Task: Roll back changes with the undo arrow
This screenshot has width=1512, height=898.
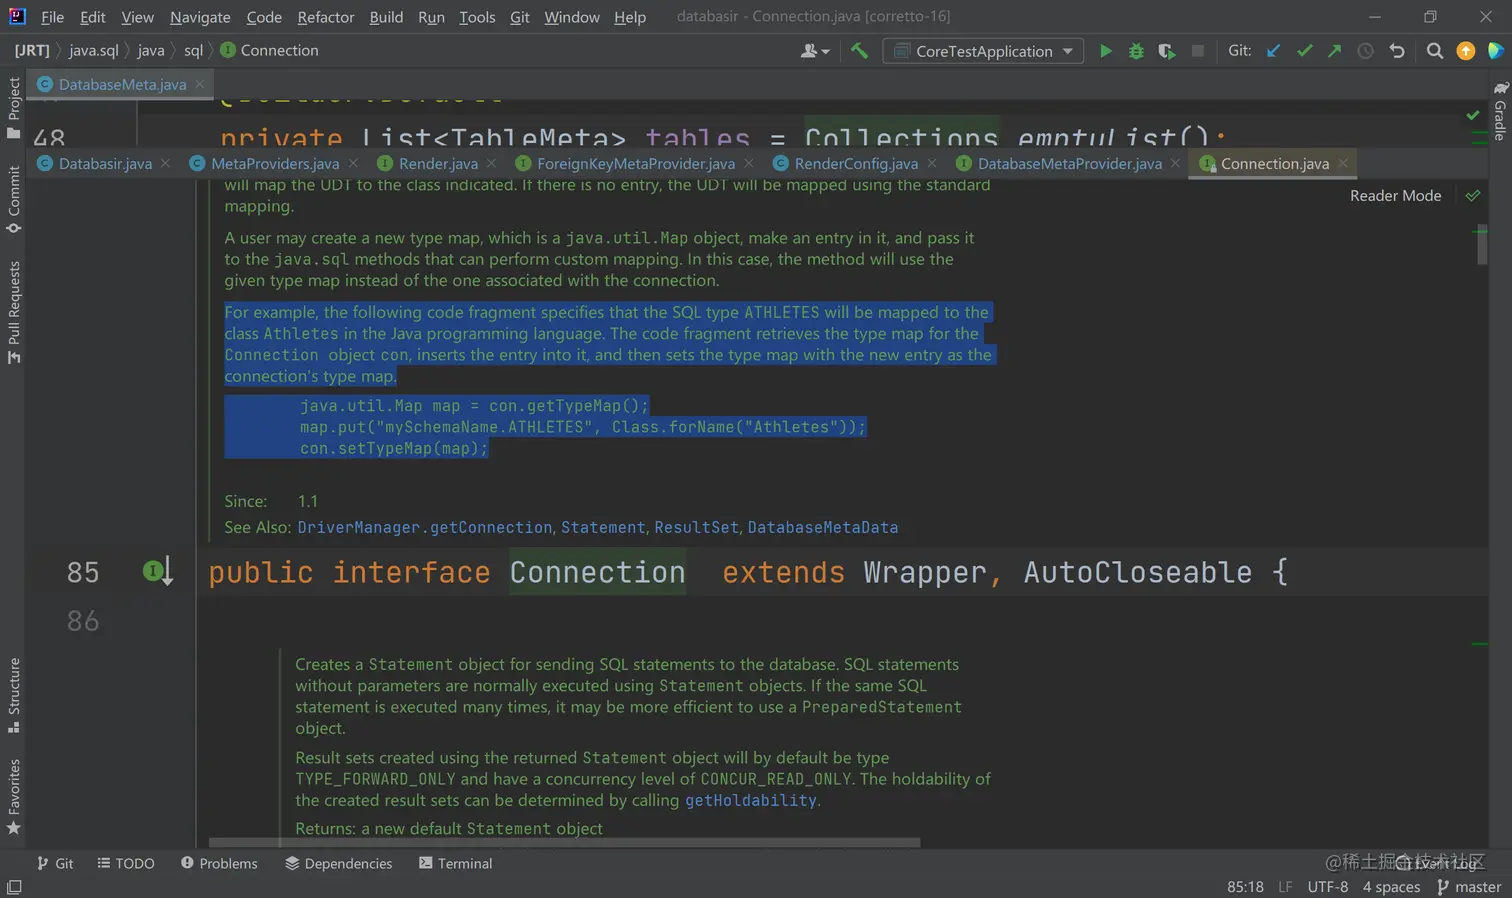Action: click(x=1397, y=51)
